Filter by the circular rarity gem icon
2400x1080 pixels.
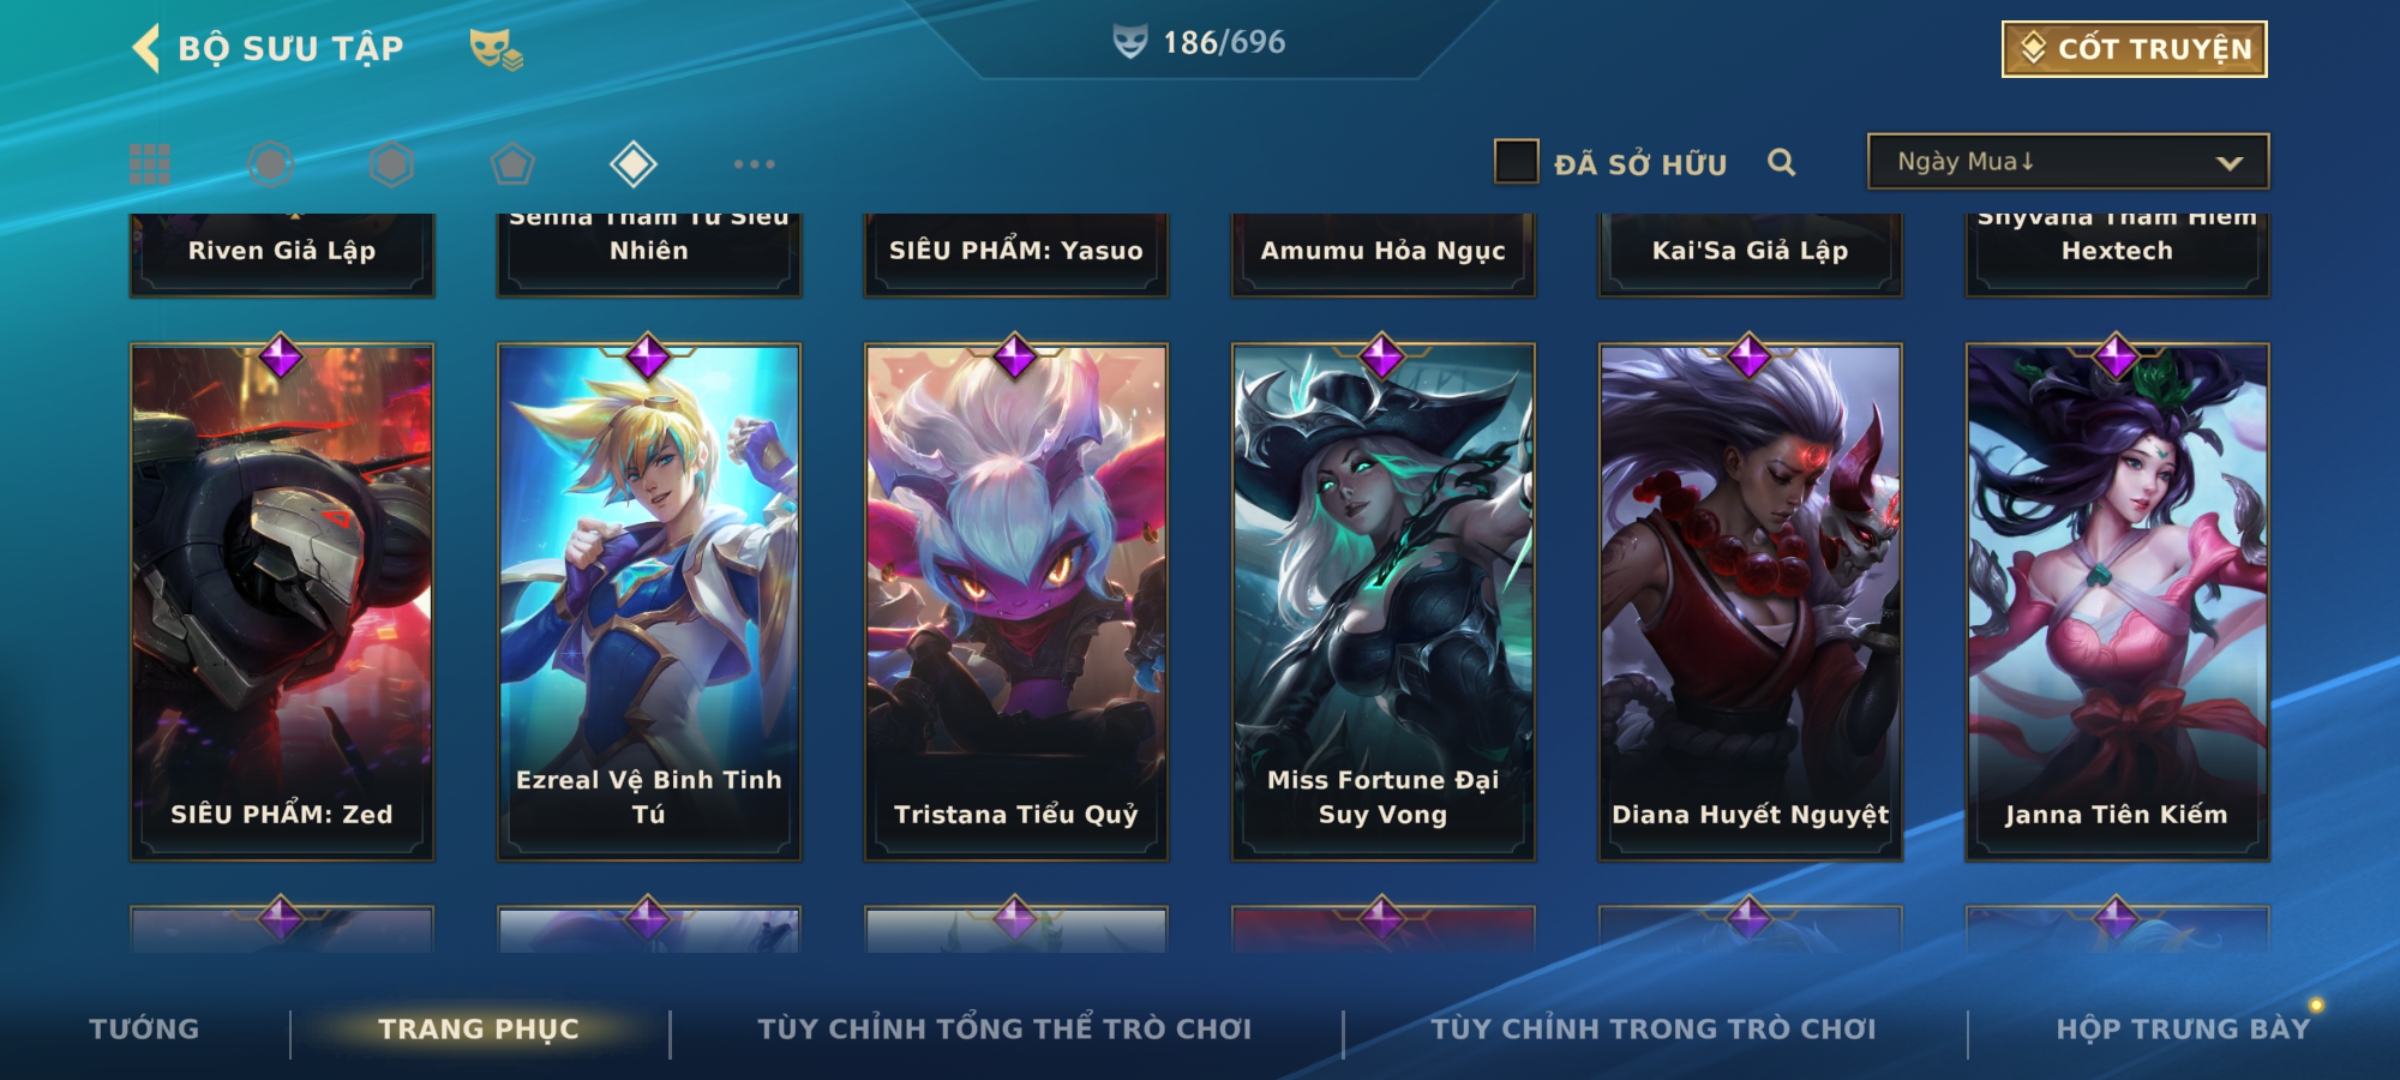pos(271,164)
